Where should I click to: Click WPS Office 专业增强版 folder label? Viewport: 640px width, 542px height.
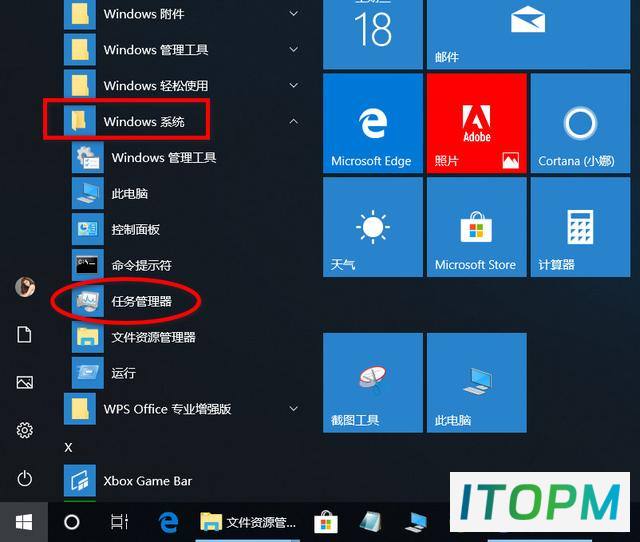coord(167,409)
